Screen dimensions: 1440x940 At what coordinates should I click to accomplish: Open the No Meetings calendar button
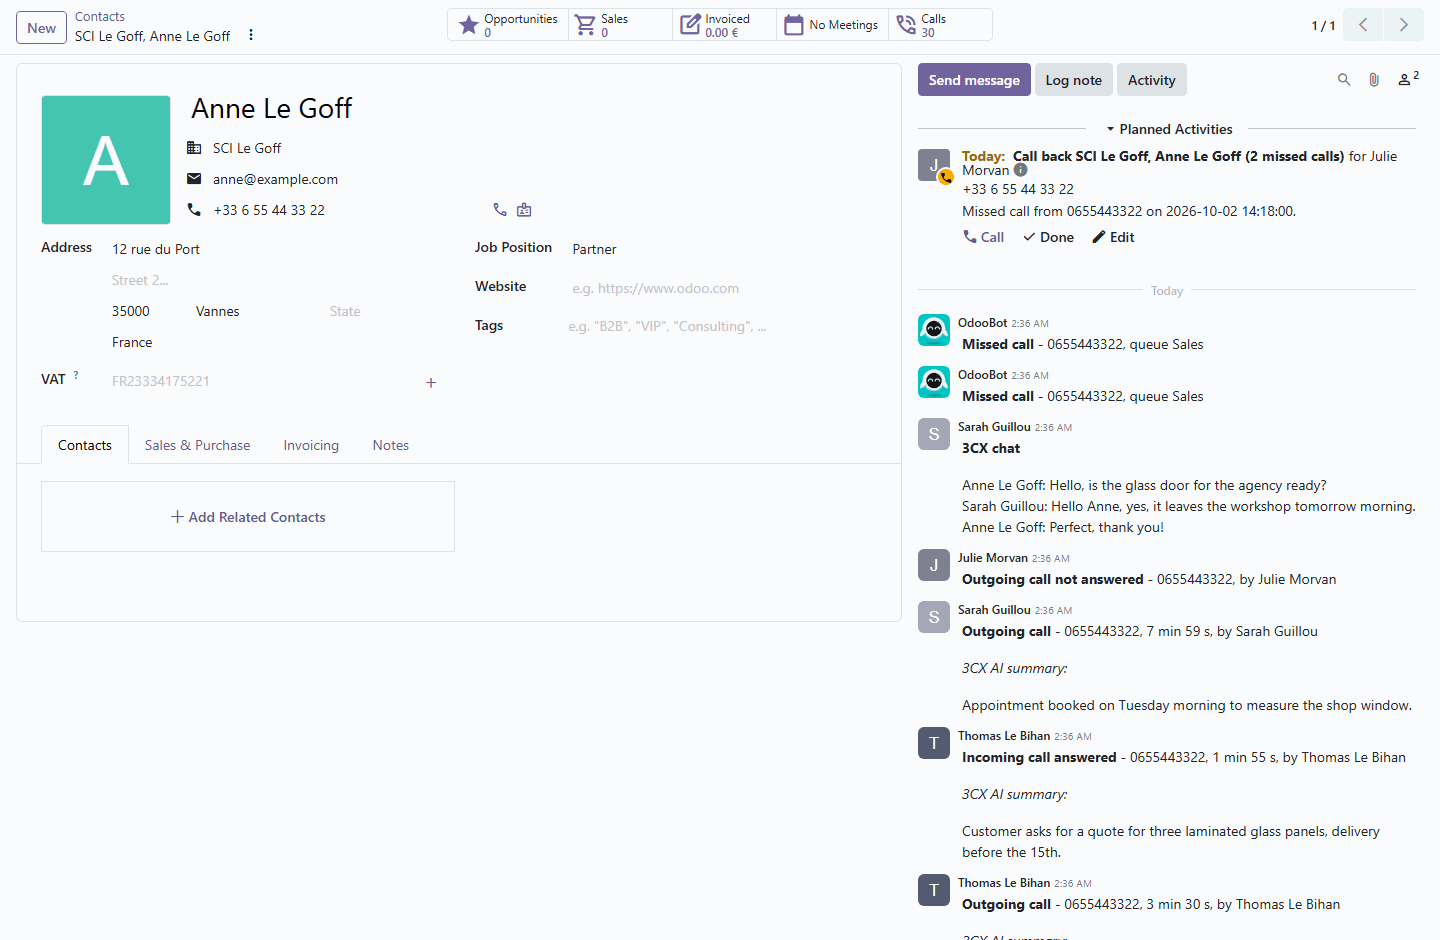click(832, 25)
